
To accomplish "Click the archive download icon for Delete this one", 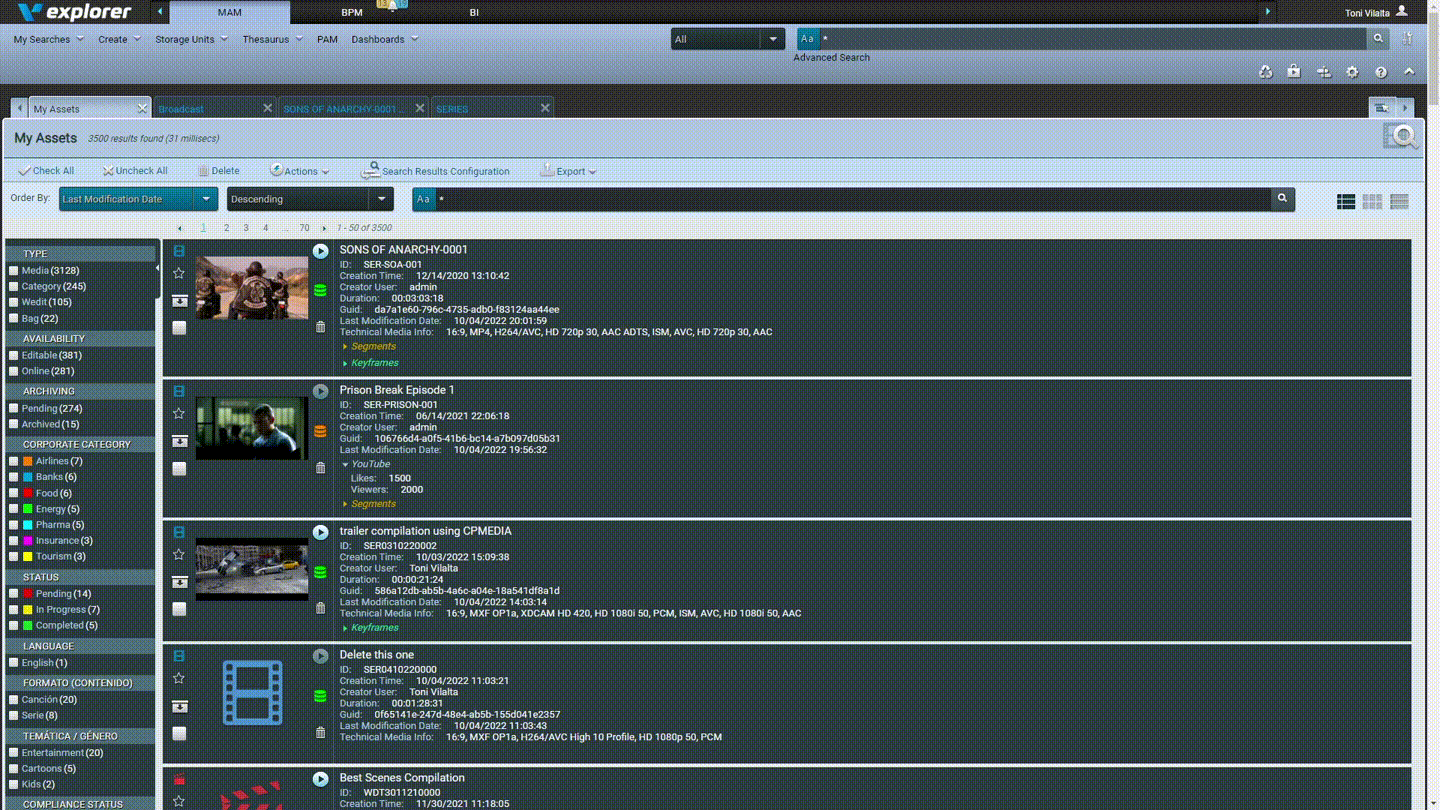I will [x=179, y=706].
